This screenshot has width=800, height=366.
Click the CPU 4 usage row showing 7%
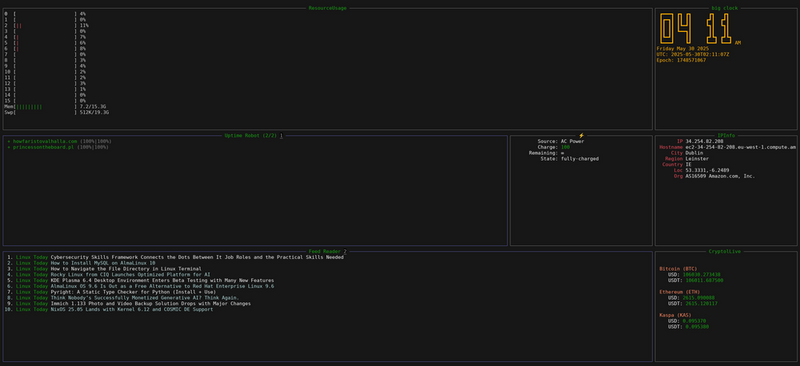[45, 37]
